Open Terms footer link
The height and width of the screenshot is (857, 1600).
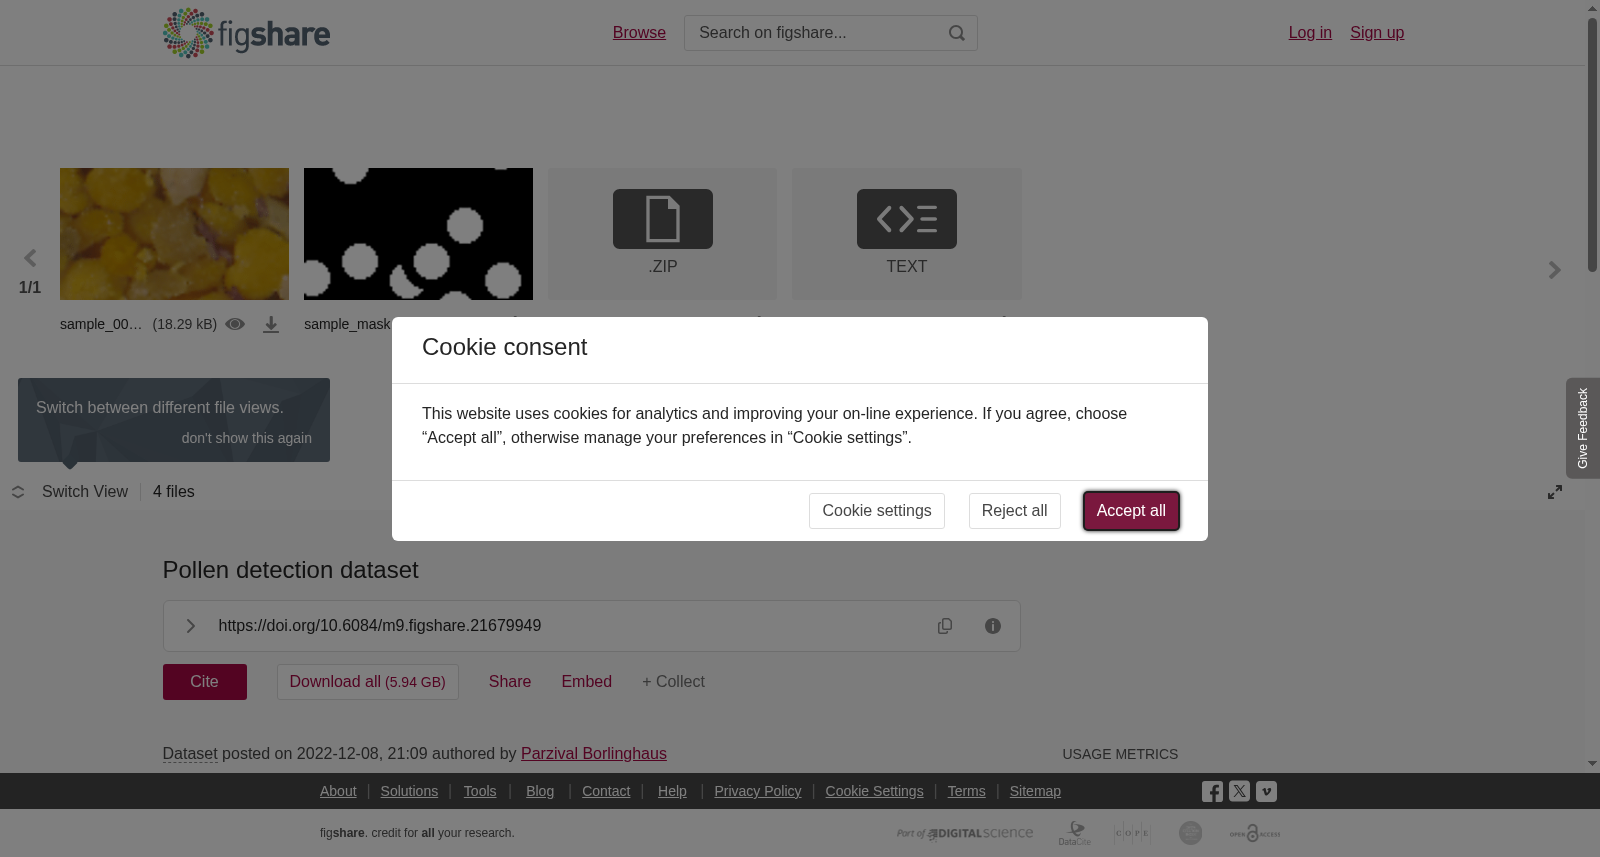pos(966,791)
